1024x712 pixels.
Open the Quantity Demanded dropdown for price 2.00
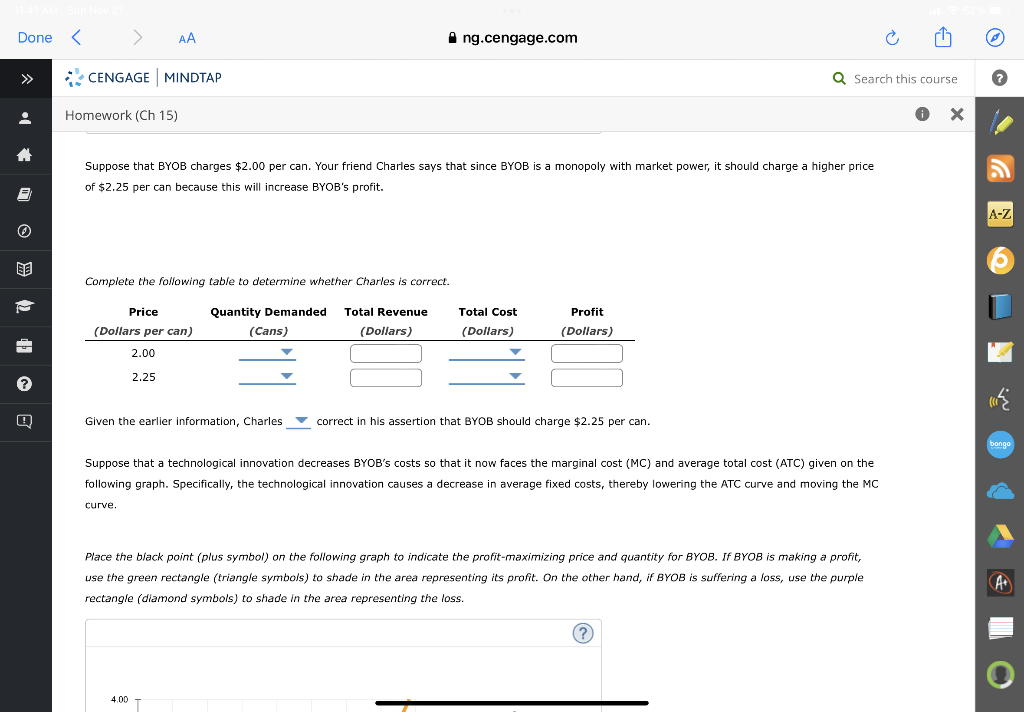(267, 353)
